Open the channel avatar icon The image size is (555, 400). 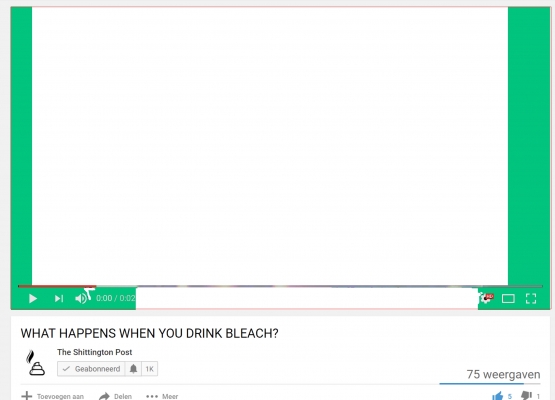pyautogui.click(x=35, y=363)
